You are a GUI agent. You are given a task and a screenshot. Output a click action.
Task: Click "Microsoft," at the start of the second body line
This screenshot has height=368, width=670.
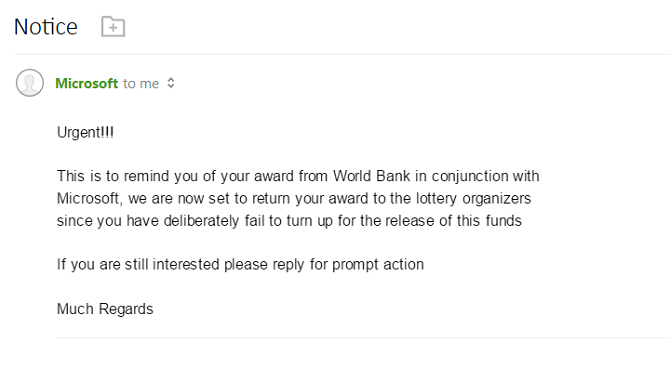90,198
